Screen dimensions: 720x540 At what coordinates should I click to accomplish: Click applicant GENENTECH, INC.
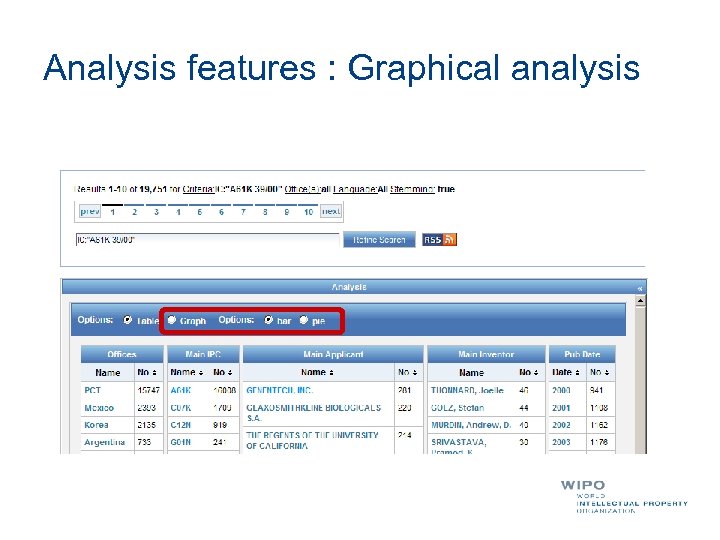point(279,390)
